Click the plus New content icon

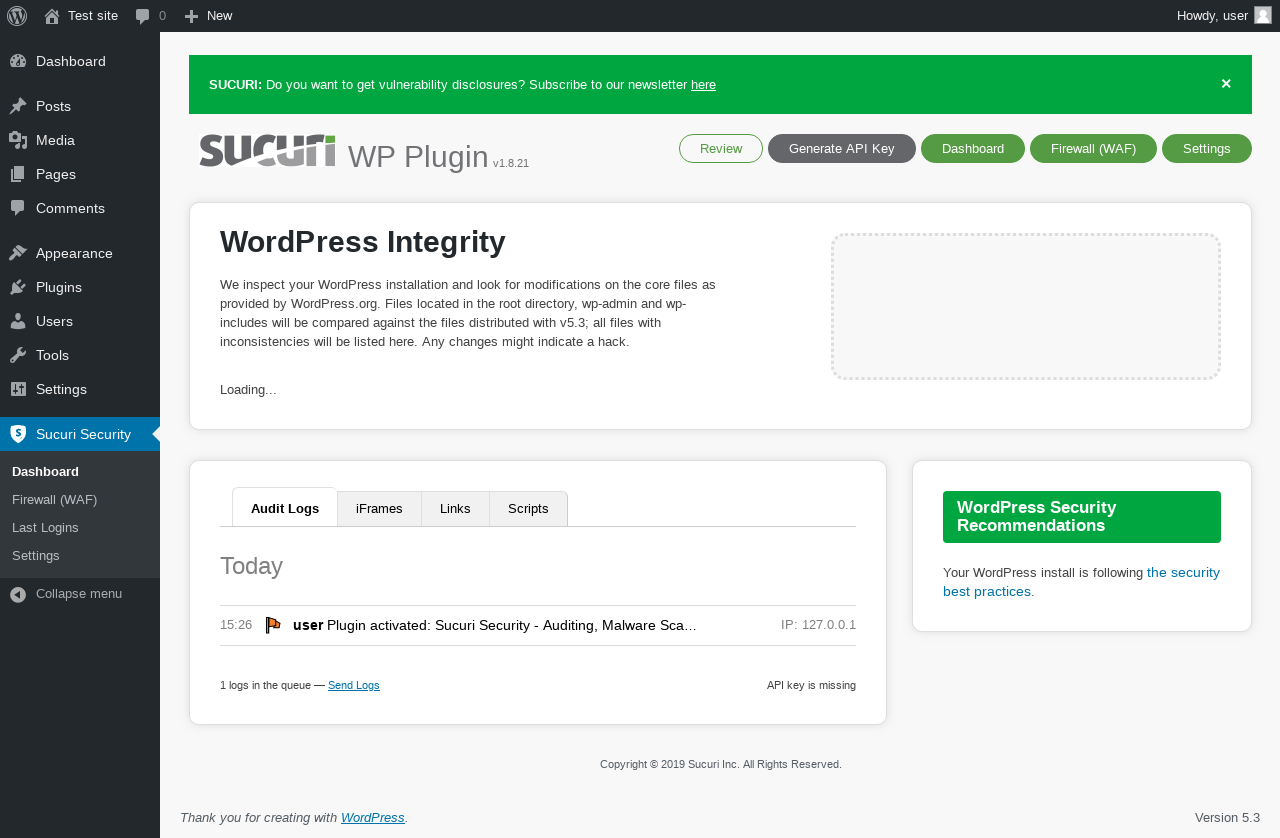192,16
